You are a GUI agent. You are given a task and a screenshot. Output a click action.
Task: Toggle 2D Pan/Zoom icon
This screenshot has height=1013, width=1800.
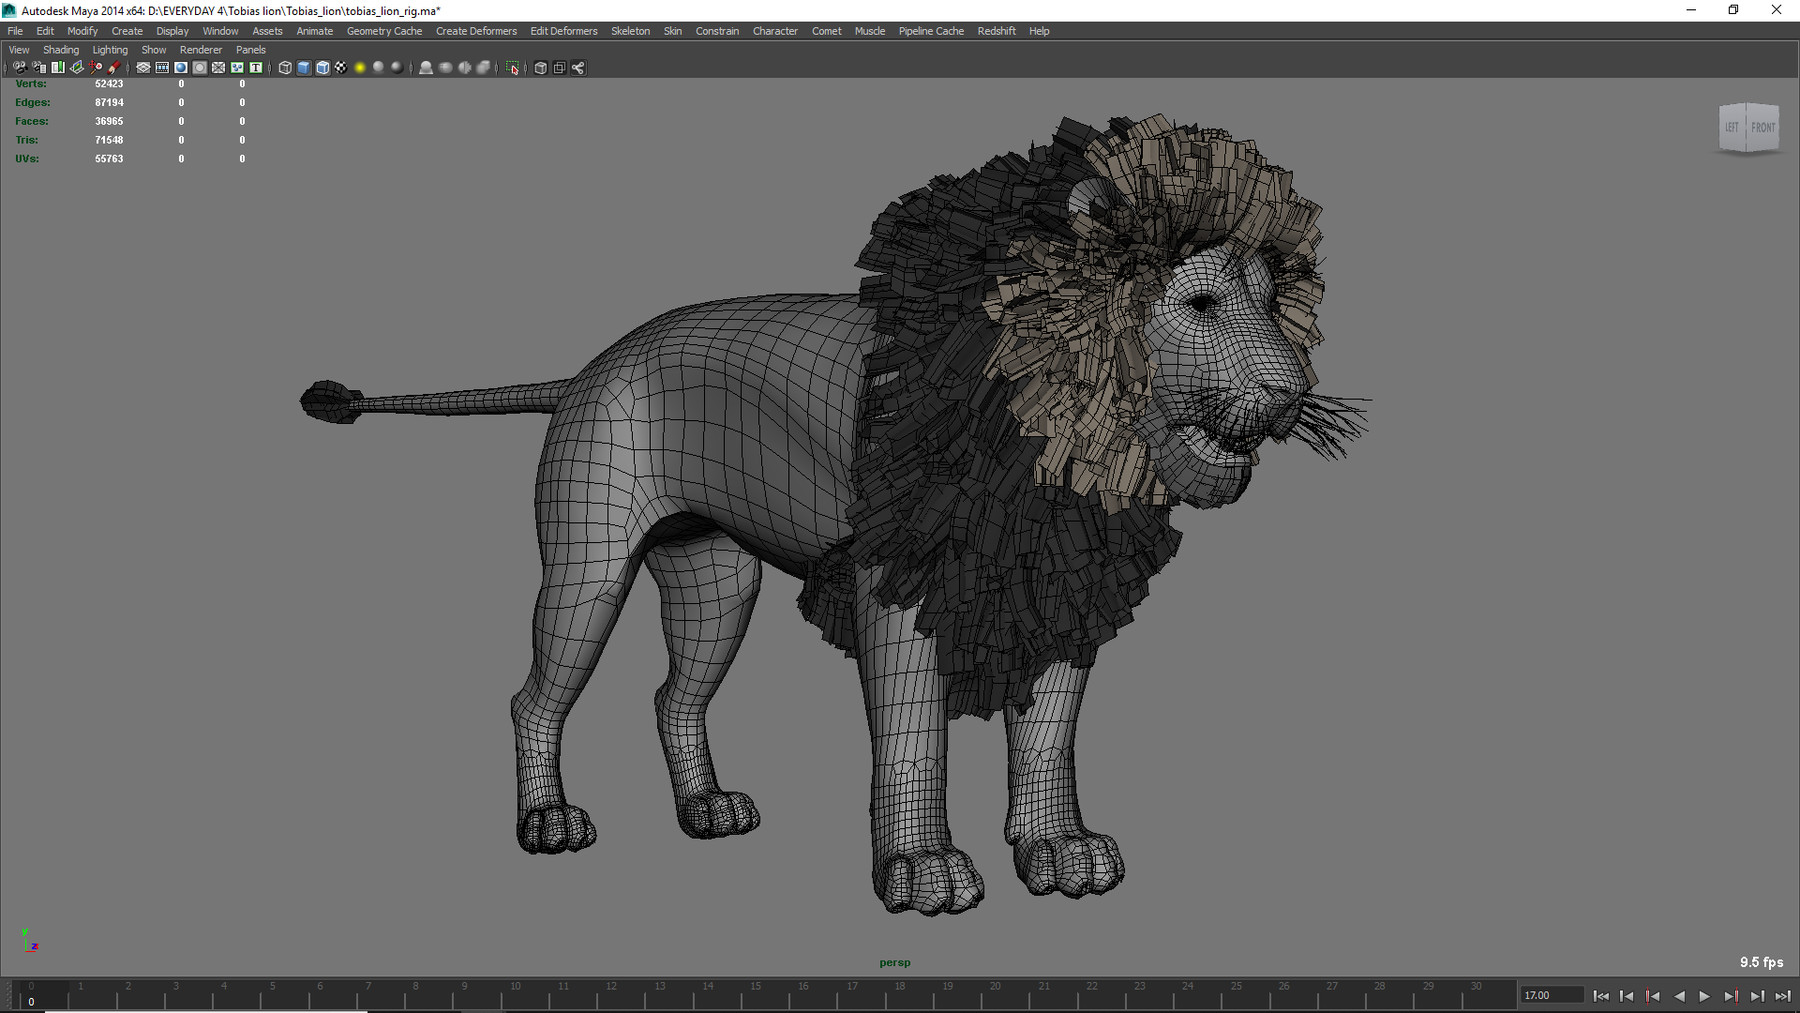click(95, 68)
